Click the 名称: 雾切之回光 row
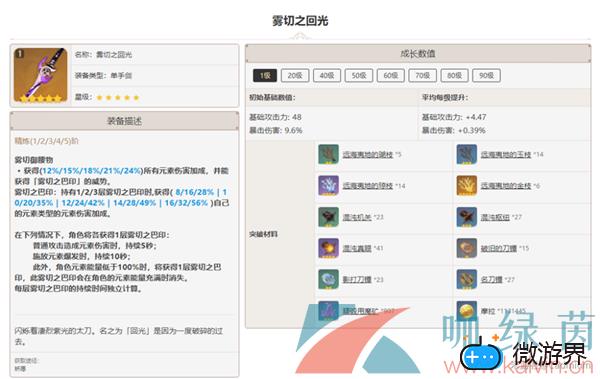This screenshot has width=600, height=379. (x=156, y=54)
